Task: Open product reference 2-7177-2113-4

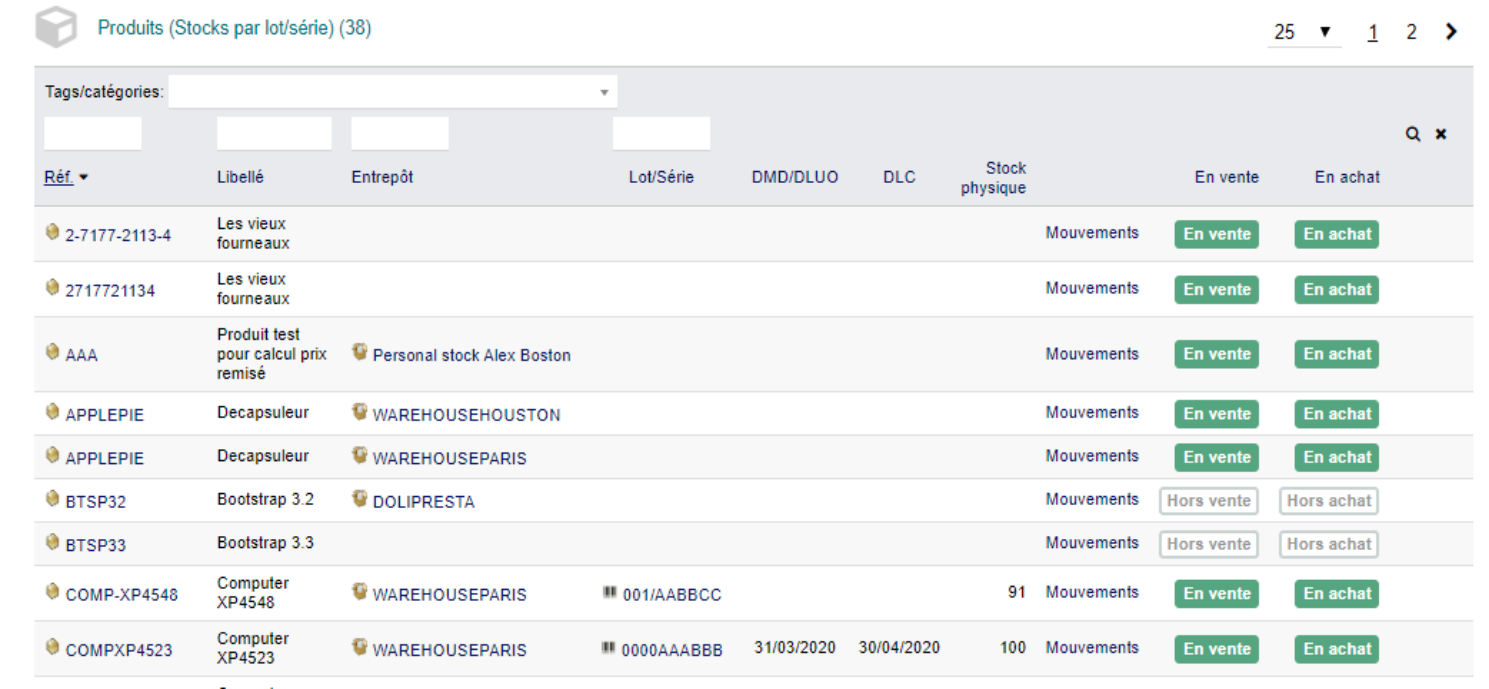Action: coord(118,235)
